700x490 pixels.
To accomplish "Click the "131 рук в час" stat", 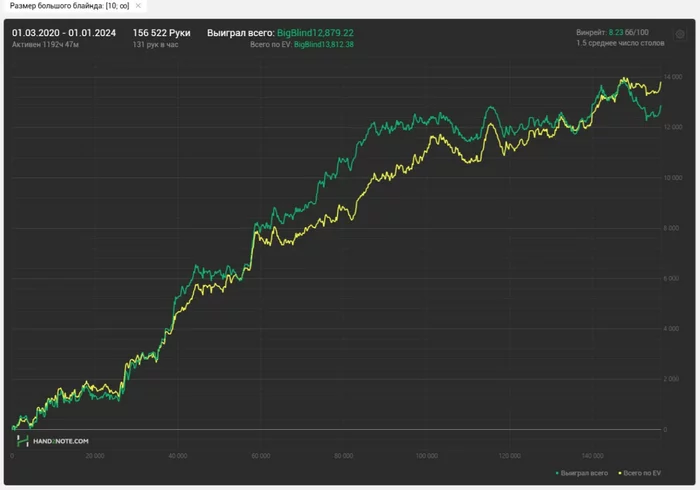I will pyautogui.click(x=155, y=44).
